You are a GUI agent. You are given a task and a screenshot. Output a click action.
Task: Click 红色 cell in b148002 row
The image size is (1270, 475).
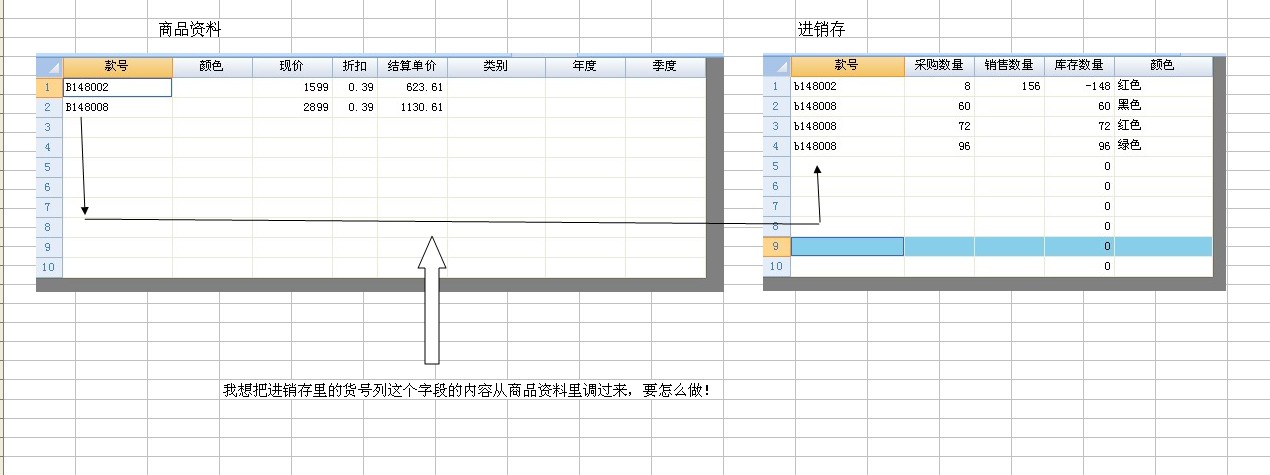tap(1163, 86)
